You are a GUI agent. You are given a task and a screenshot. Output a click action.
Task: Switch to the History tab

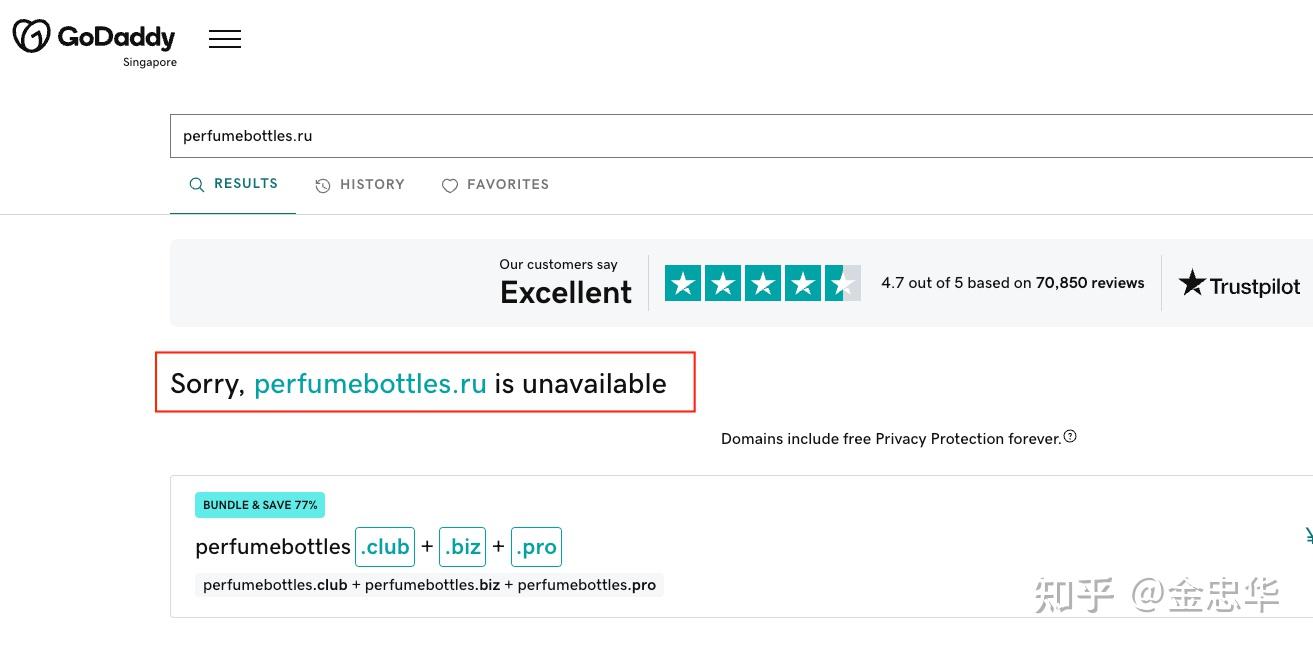[x=360, y=185]
